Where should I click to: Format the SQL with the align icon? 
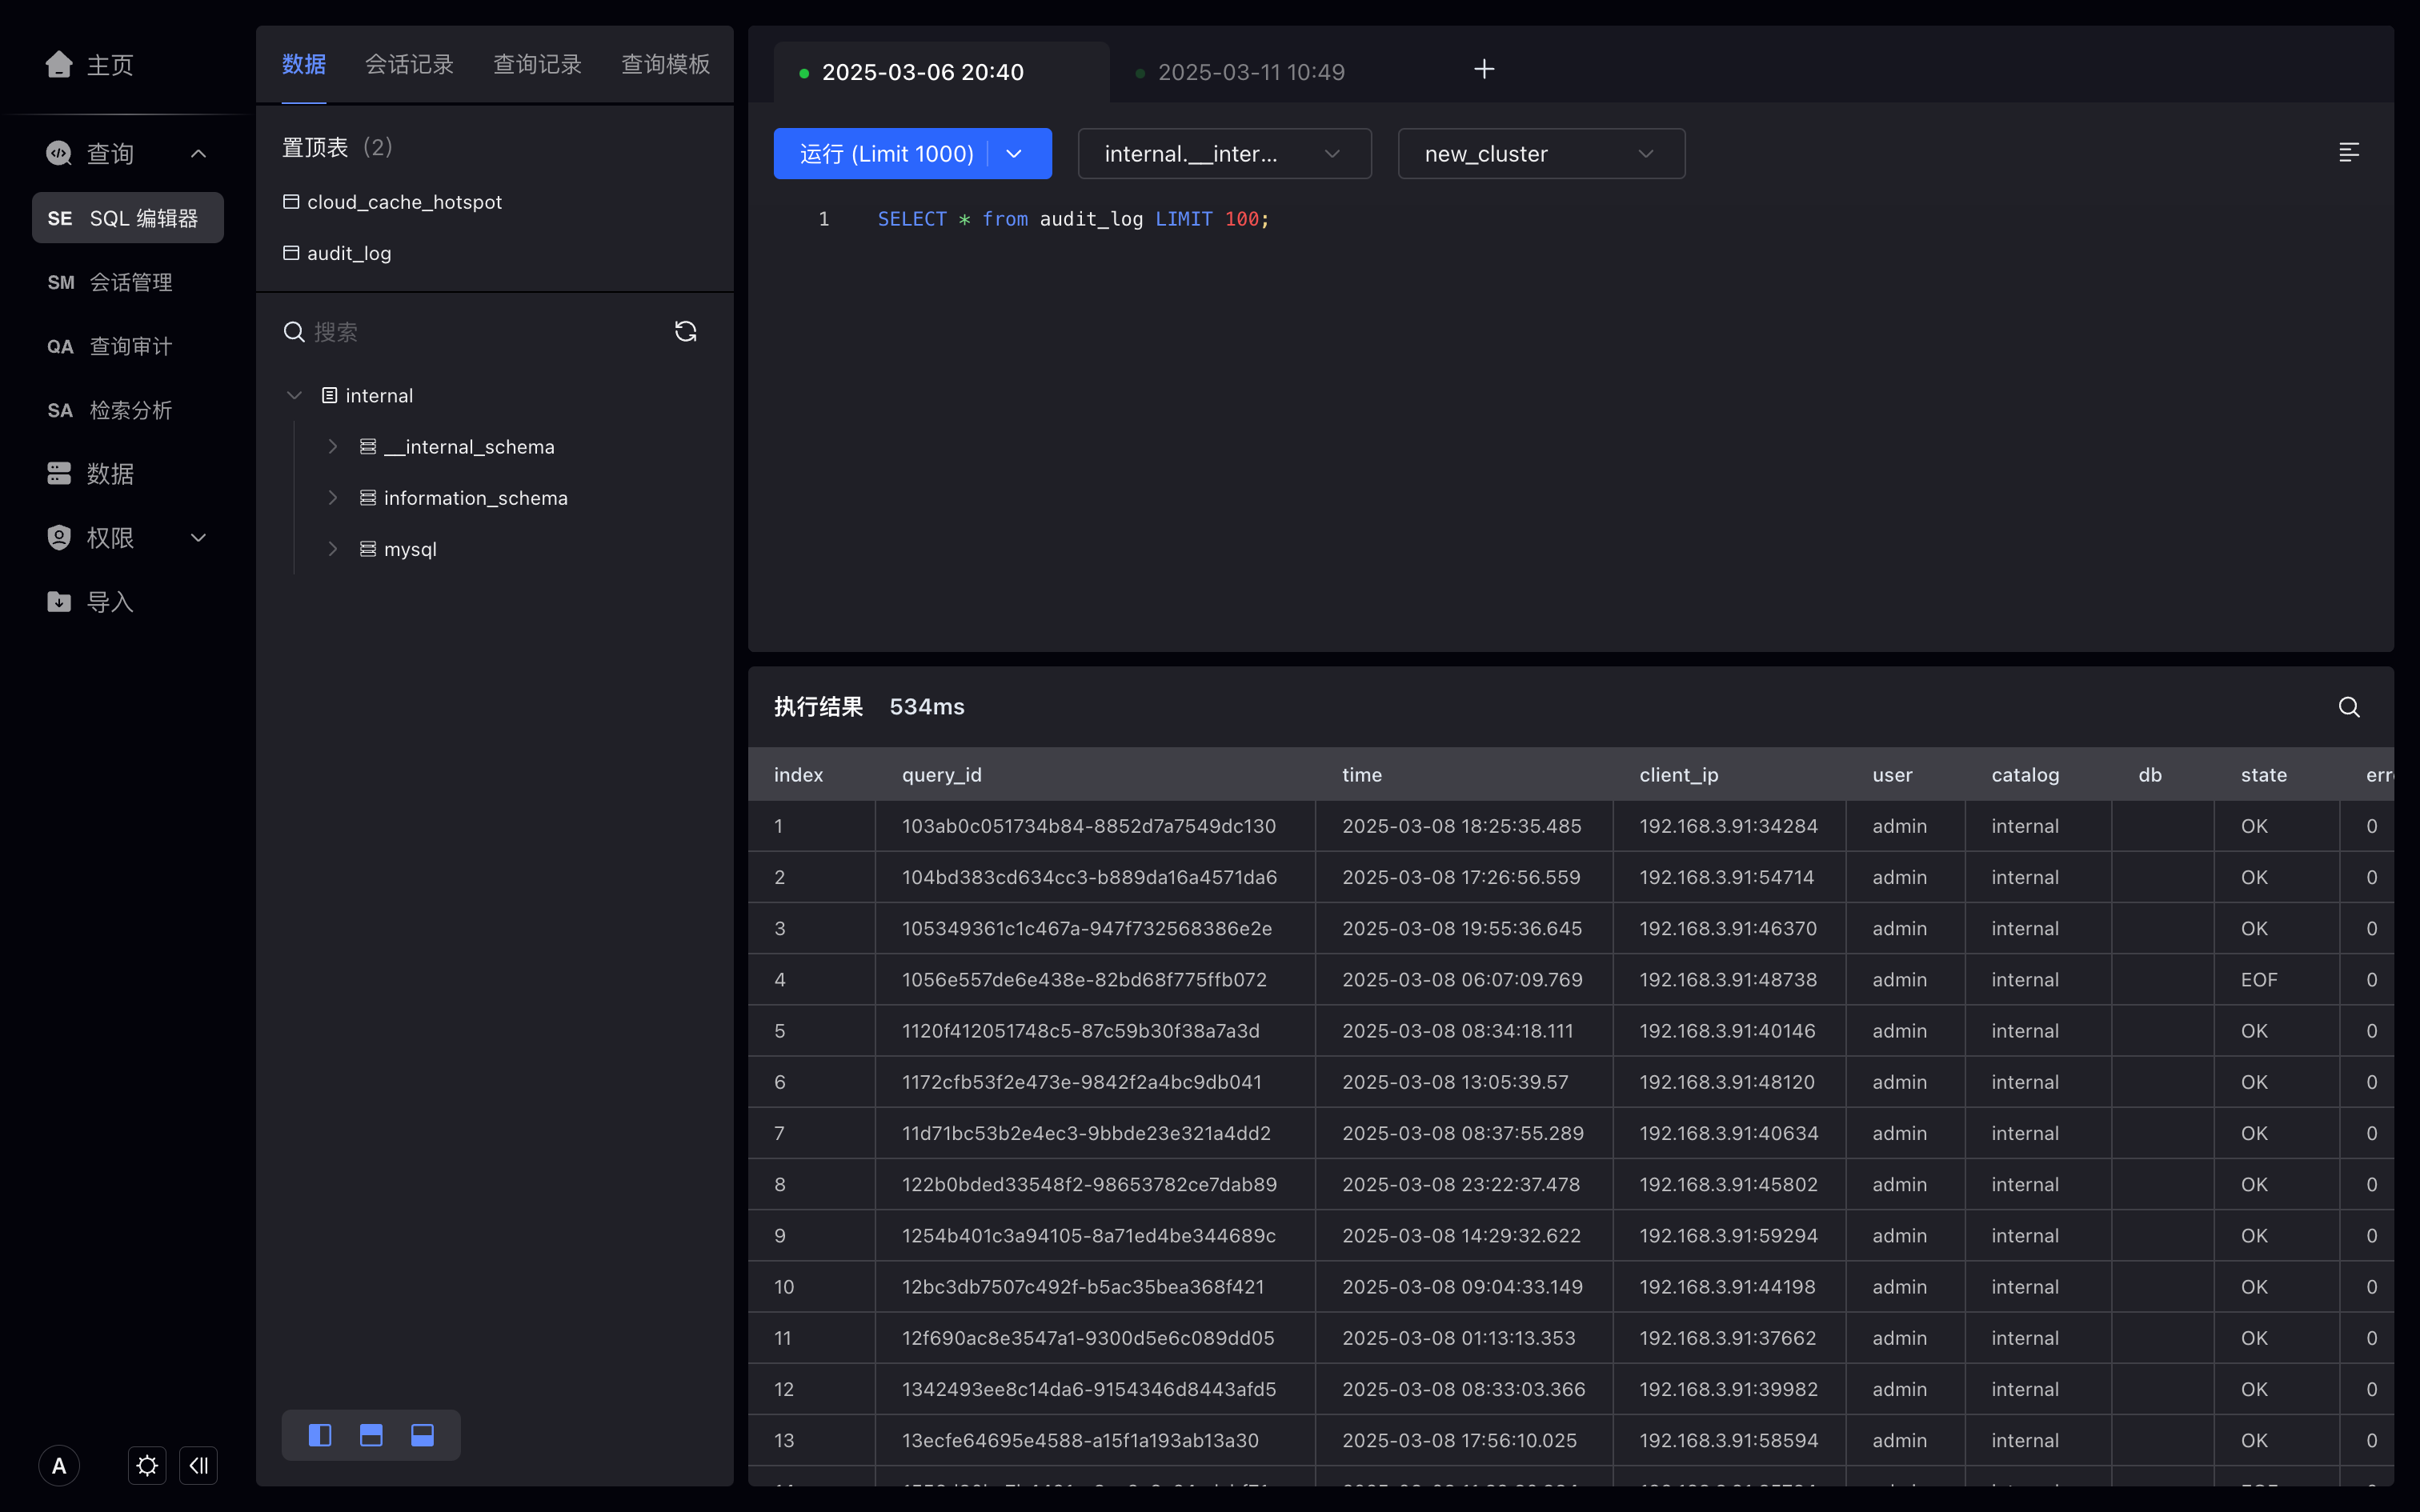[2349, 152]
